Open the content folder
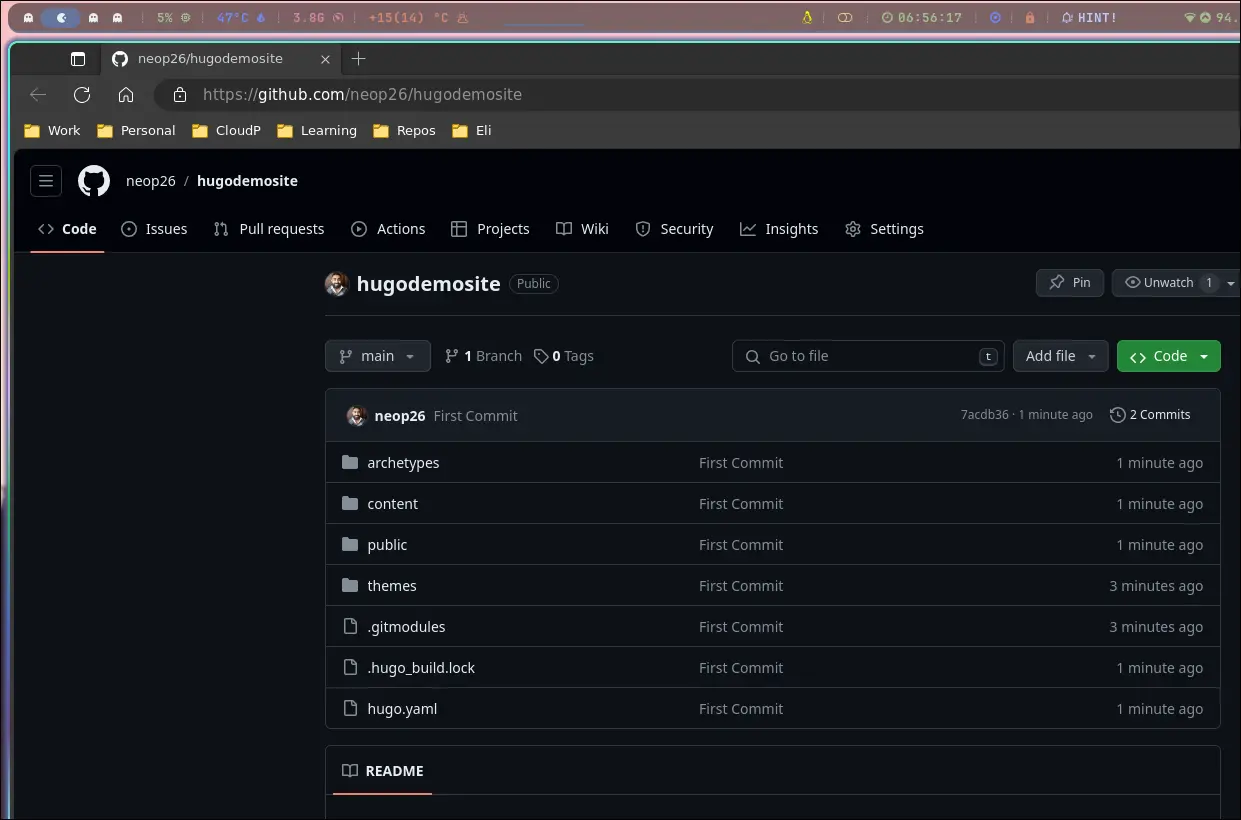 [x=393, y=504]
